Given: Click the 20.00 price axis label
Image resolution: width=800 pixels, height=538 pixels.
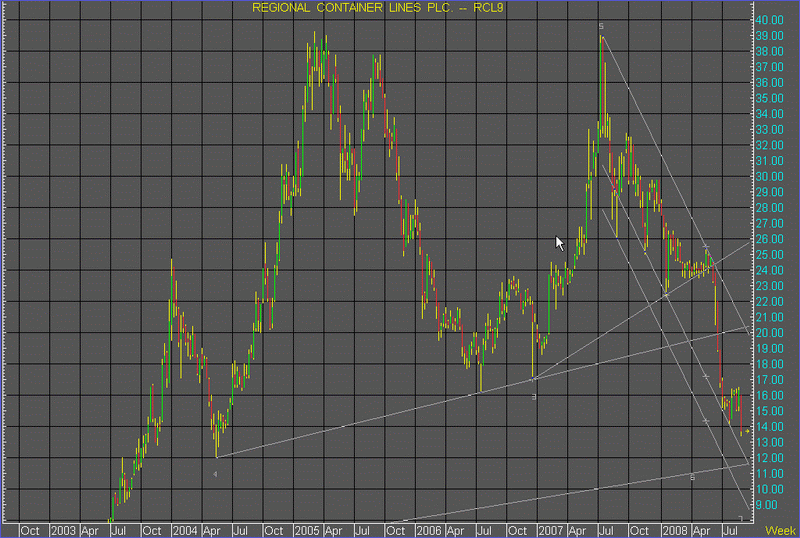Looking at the screenshot, I should tap(769, 333).
